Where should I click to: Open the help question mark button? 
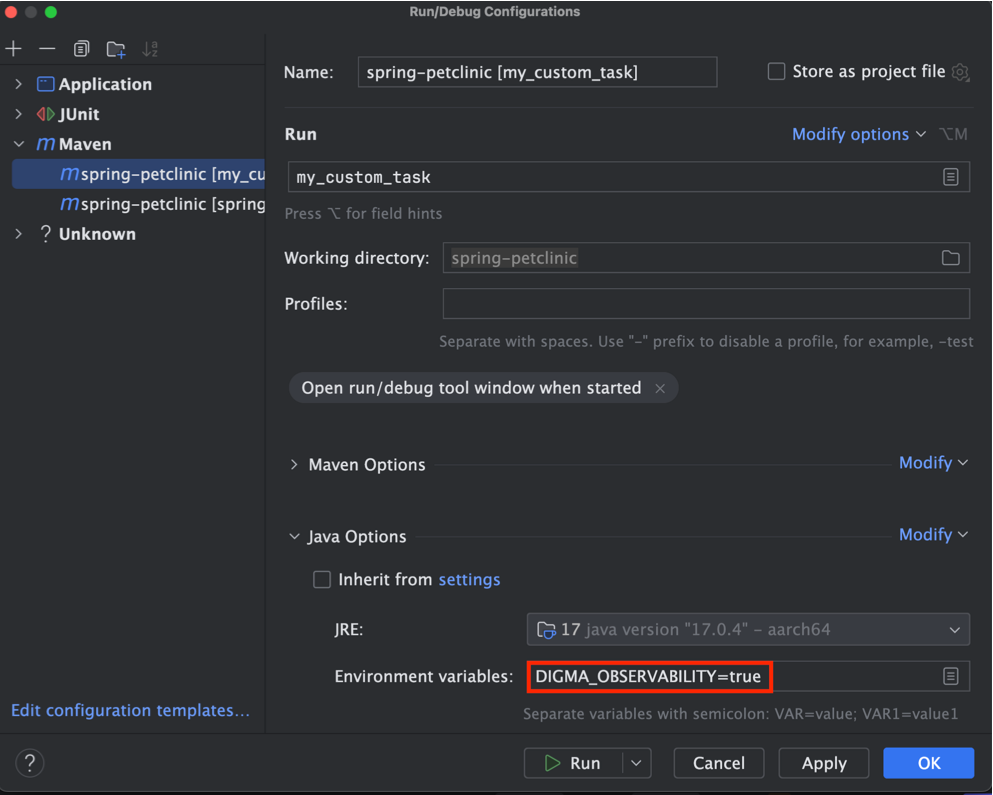tap(30, 763)
